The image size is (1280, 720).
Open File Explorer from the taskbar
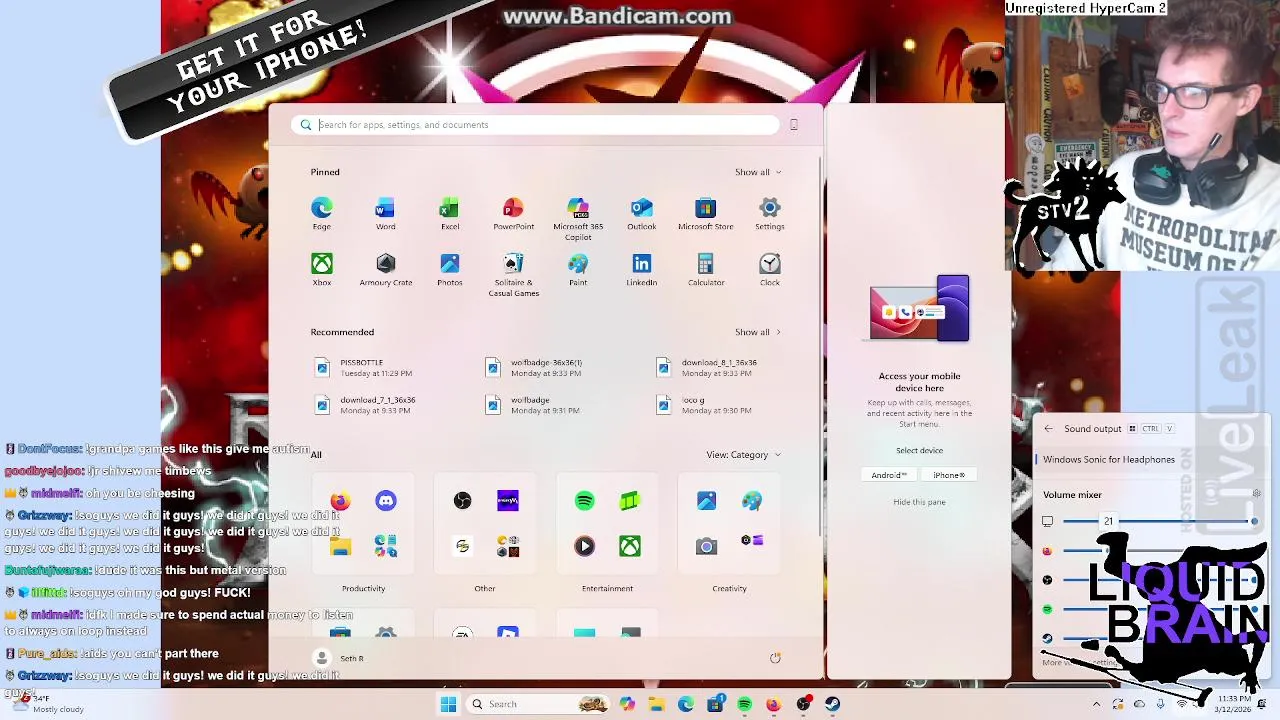point(656,704)
